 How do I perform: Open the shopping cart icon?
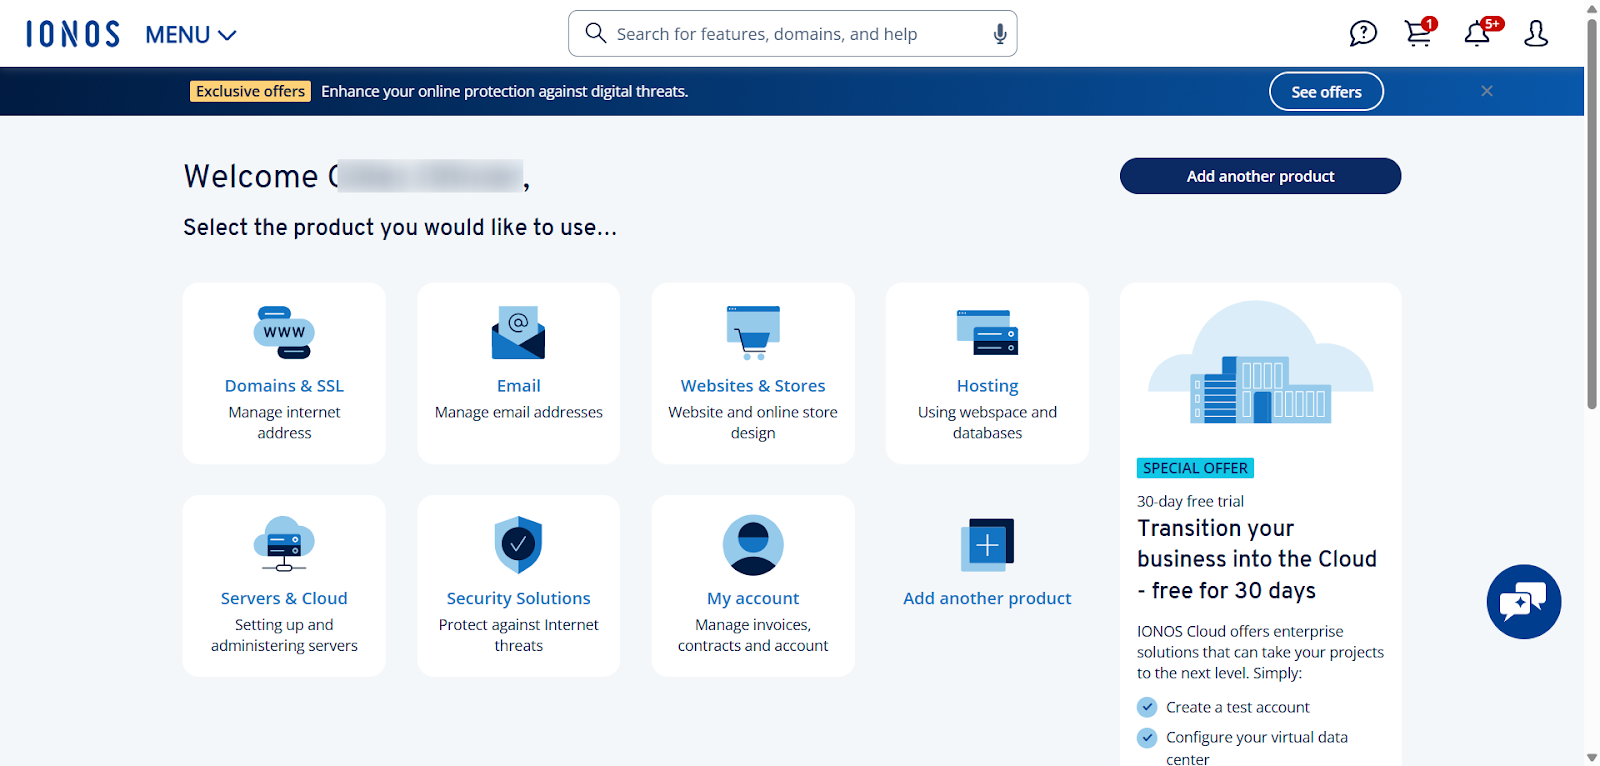(x=1419, y=32)
